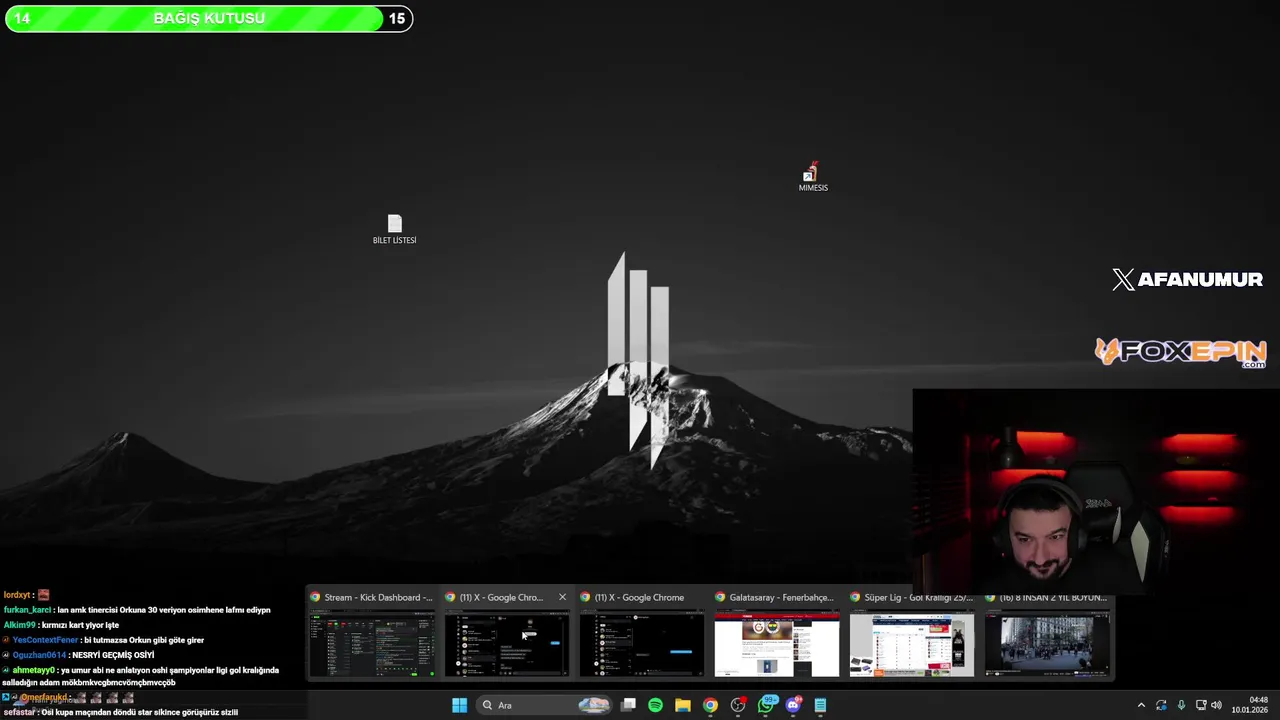Viewport: 1280px width, 720px height.
Task: Close the hovered (11) X Chrome preview
Action: (562, 597)
